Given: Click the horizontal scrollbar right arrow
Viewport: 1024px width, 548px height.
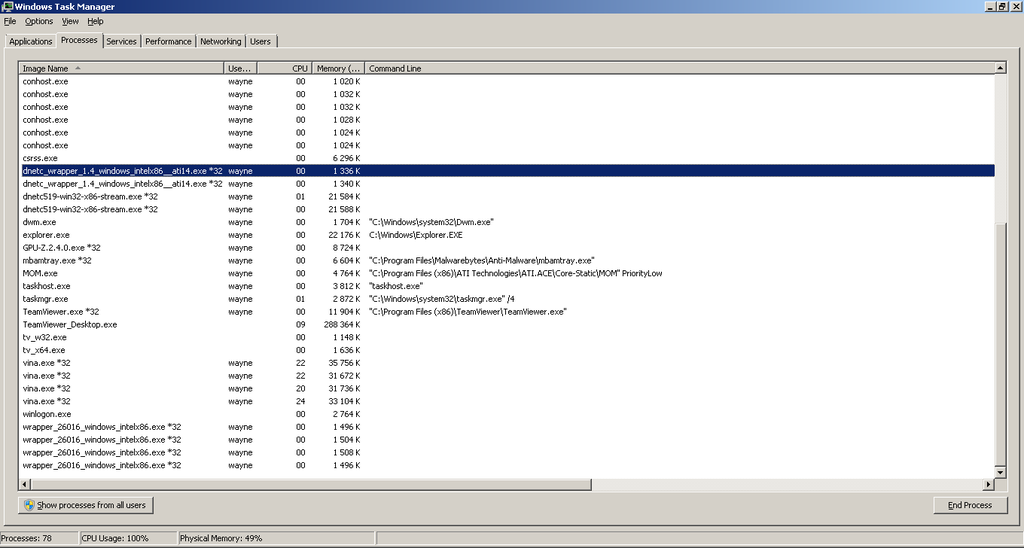Looking at the screenshot, I should pos(989,485).
